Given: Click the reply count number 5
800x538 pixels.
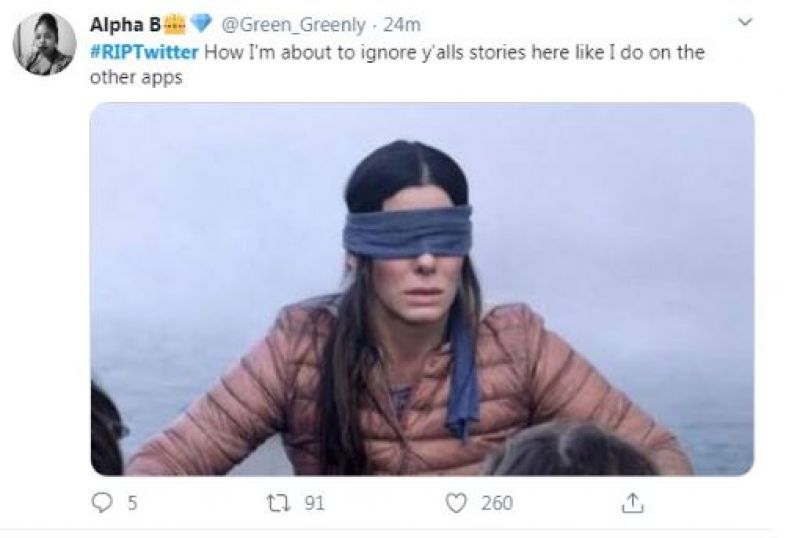Looking at the screenshot, I should [x=132, y=504].
